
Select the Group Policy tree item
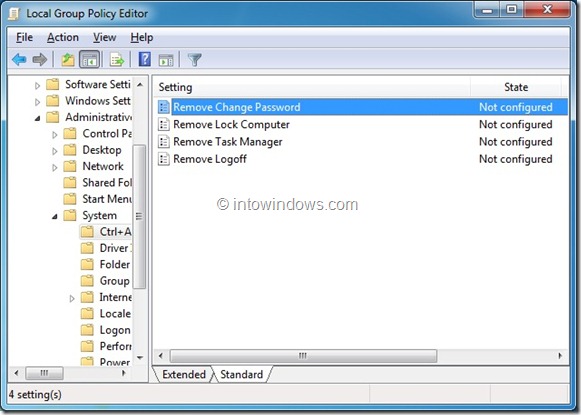point(114,281)
